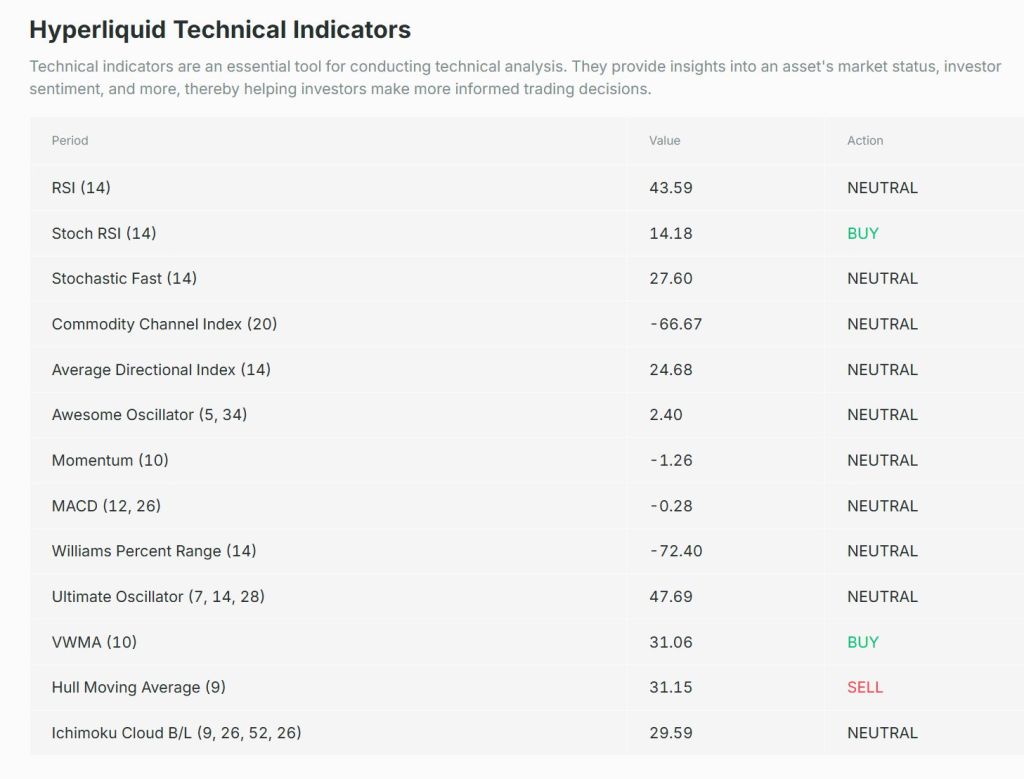
Task: Select the Stochastic Fast (14) row
Action: click(x=124, y=279)
